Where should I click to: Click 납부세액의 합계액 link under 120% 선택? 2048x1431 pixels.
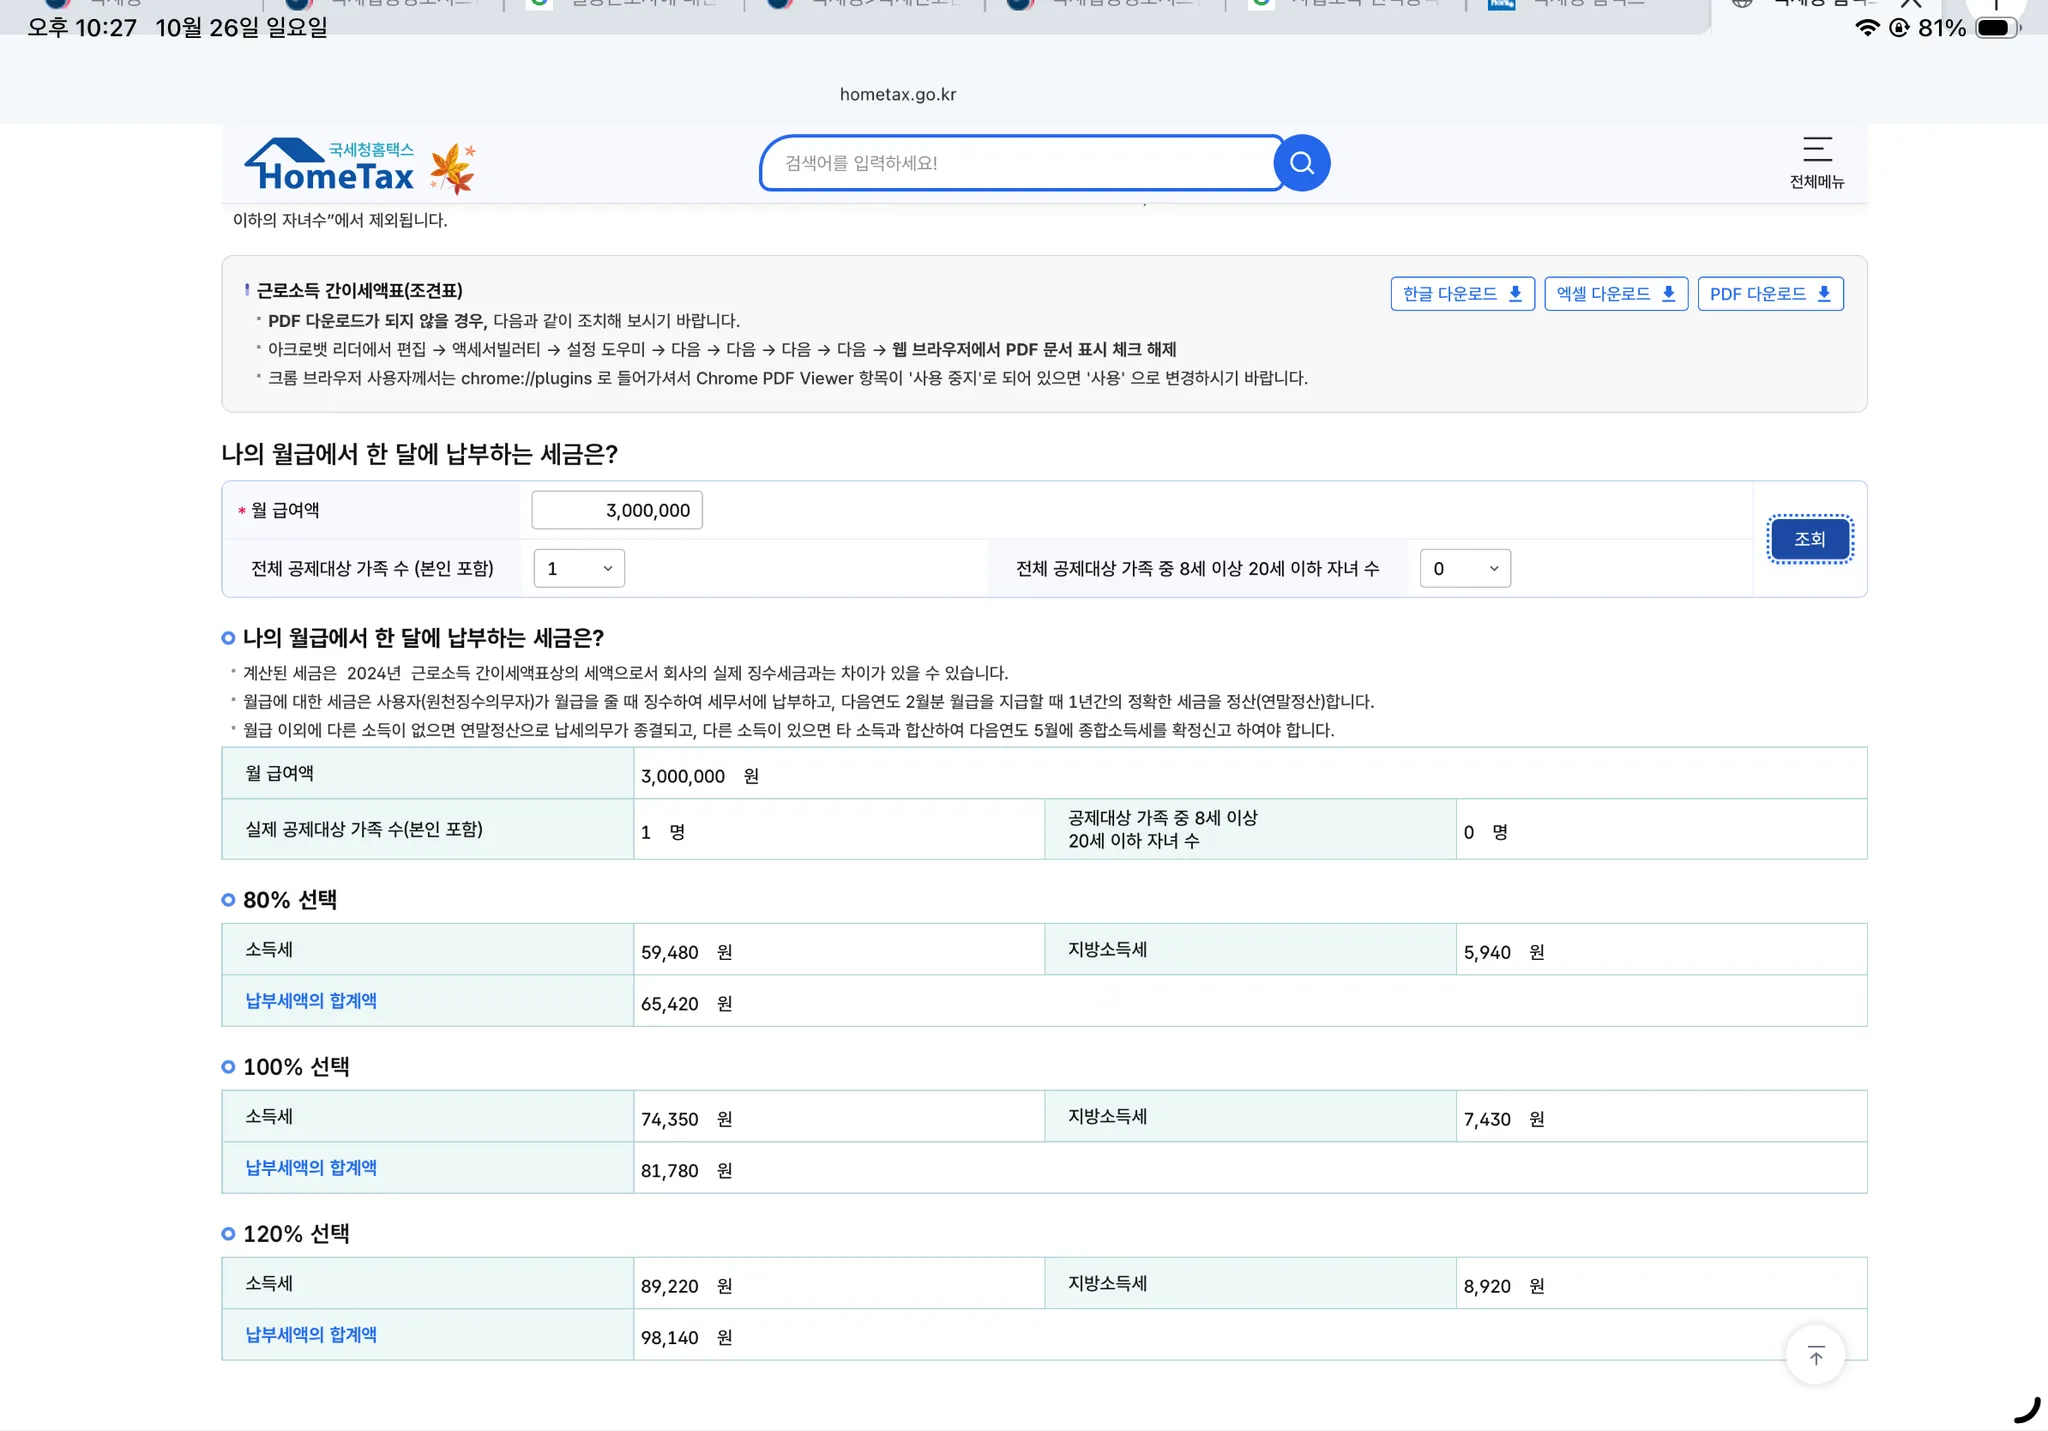point(311,1335)
